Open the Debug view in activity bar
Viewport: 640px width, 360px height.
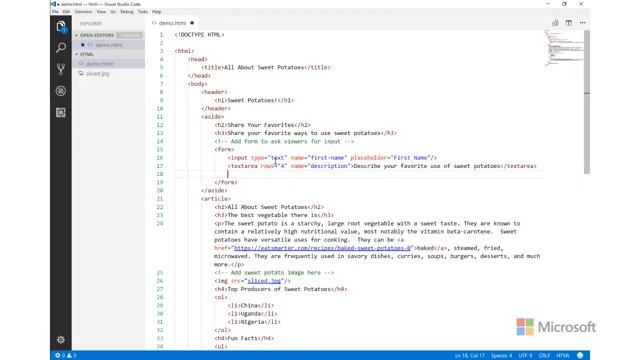coord(61,91)
